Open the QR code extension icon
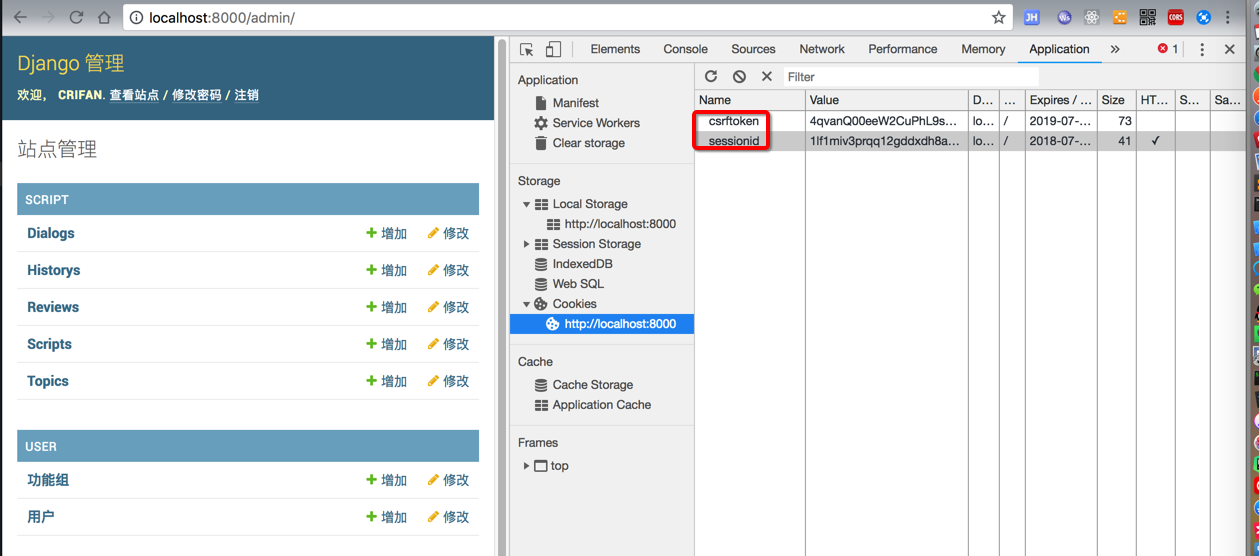 tap(1148, 17)
